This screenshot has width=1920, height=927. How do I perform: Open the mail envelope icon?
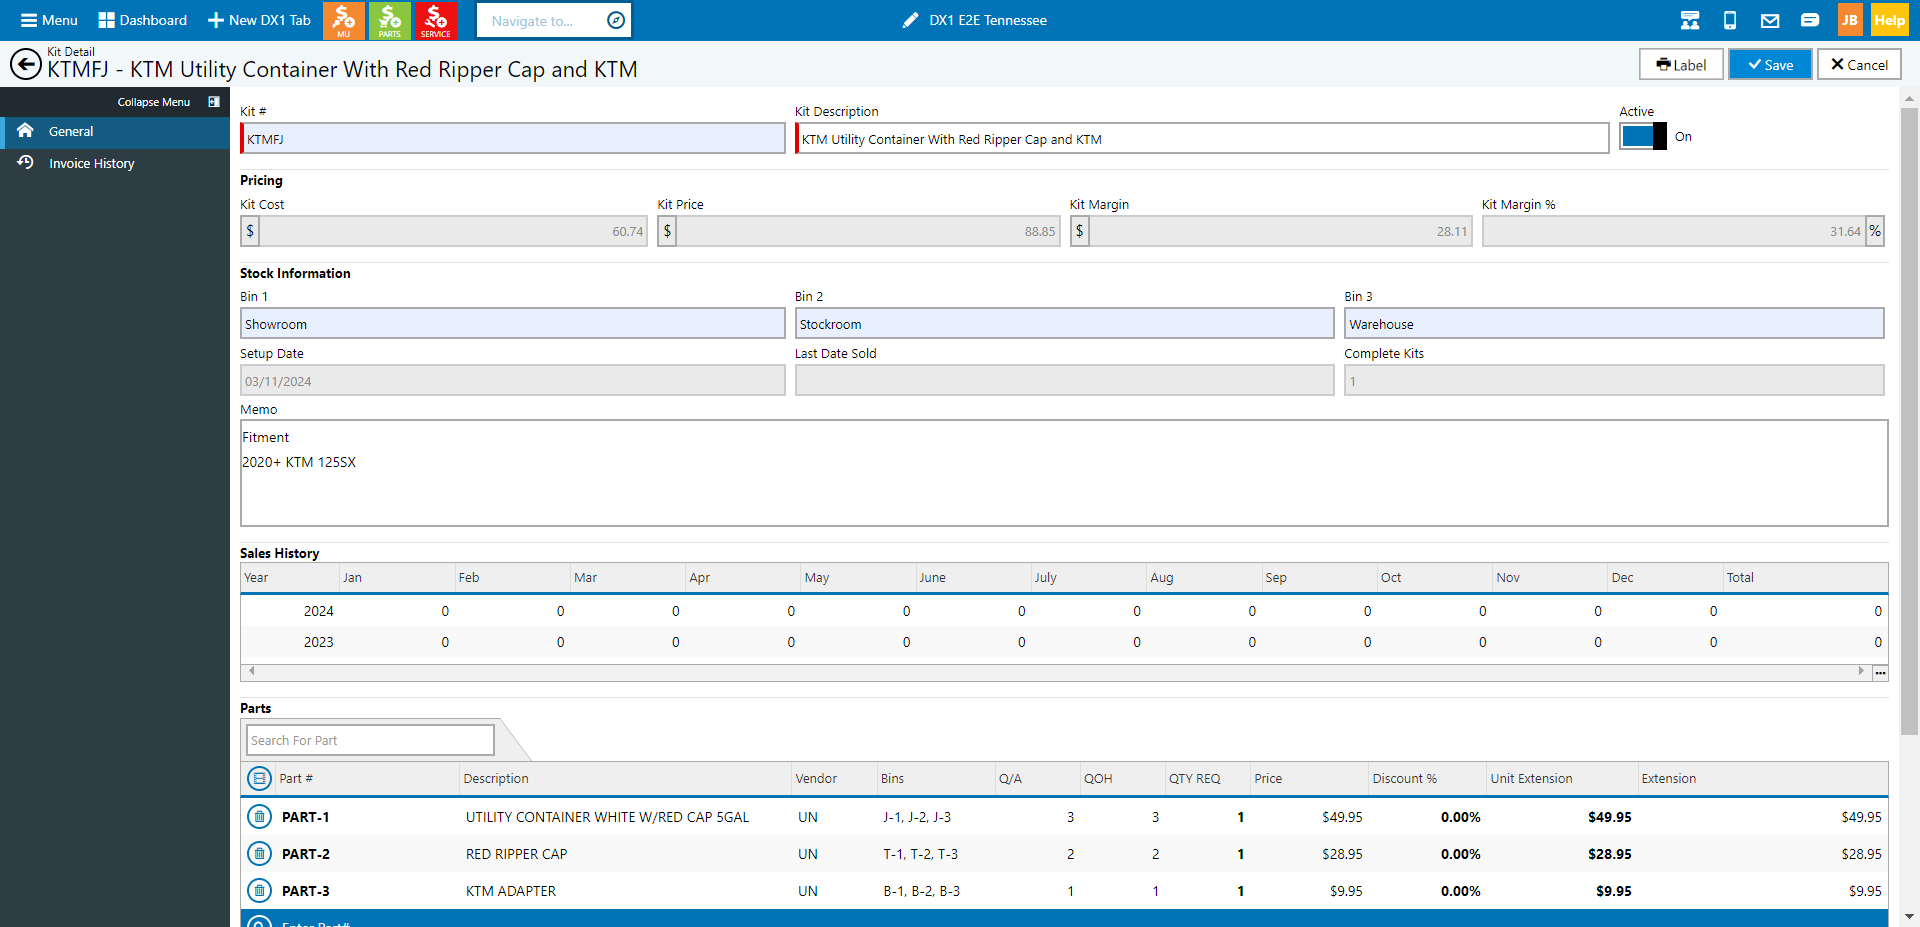click(1770, 20)
